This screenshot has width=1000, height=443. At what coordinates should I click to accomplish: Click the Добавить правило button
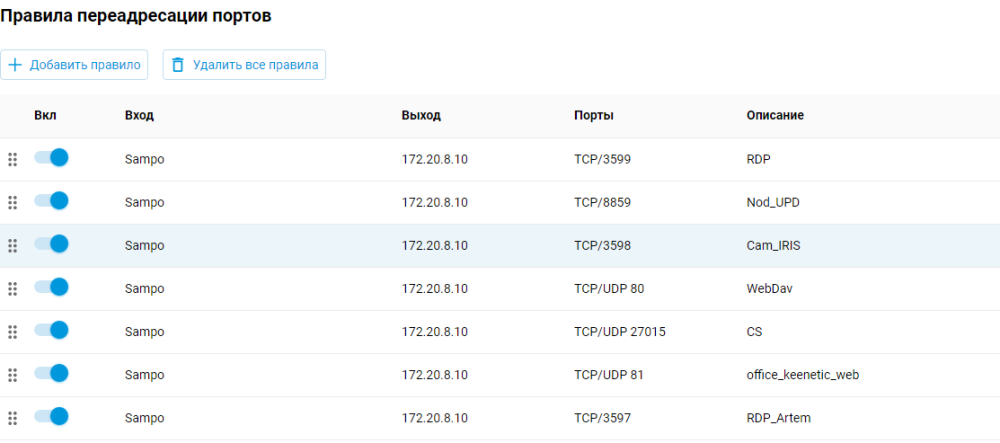[75, 65]
